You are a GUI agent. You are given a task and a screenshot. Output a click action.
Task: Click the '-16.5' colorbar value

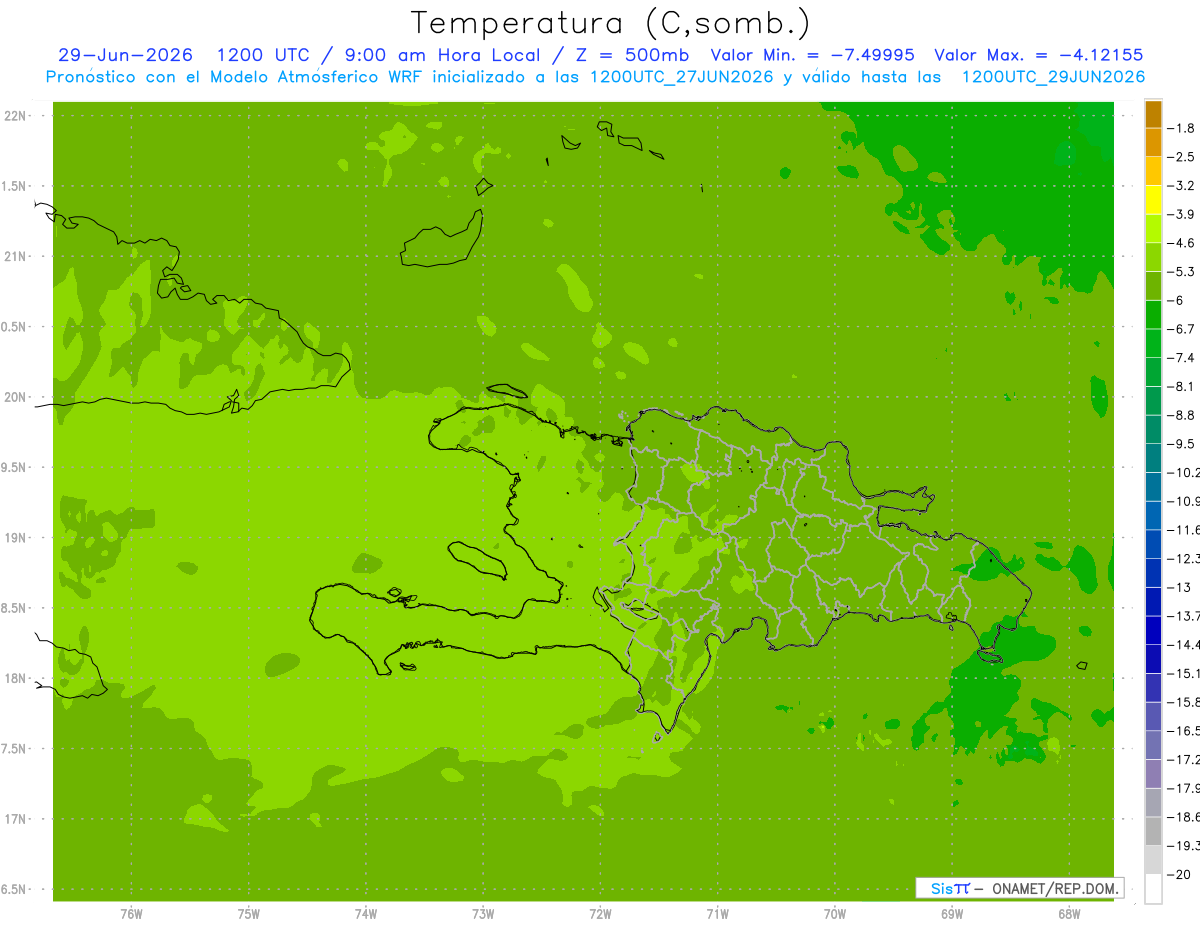1183,730
